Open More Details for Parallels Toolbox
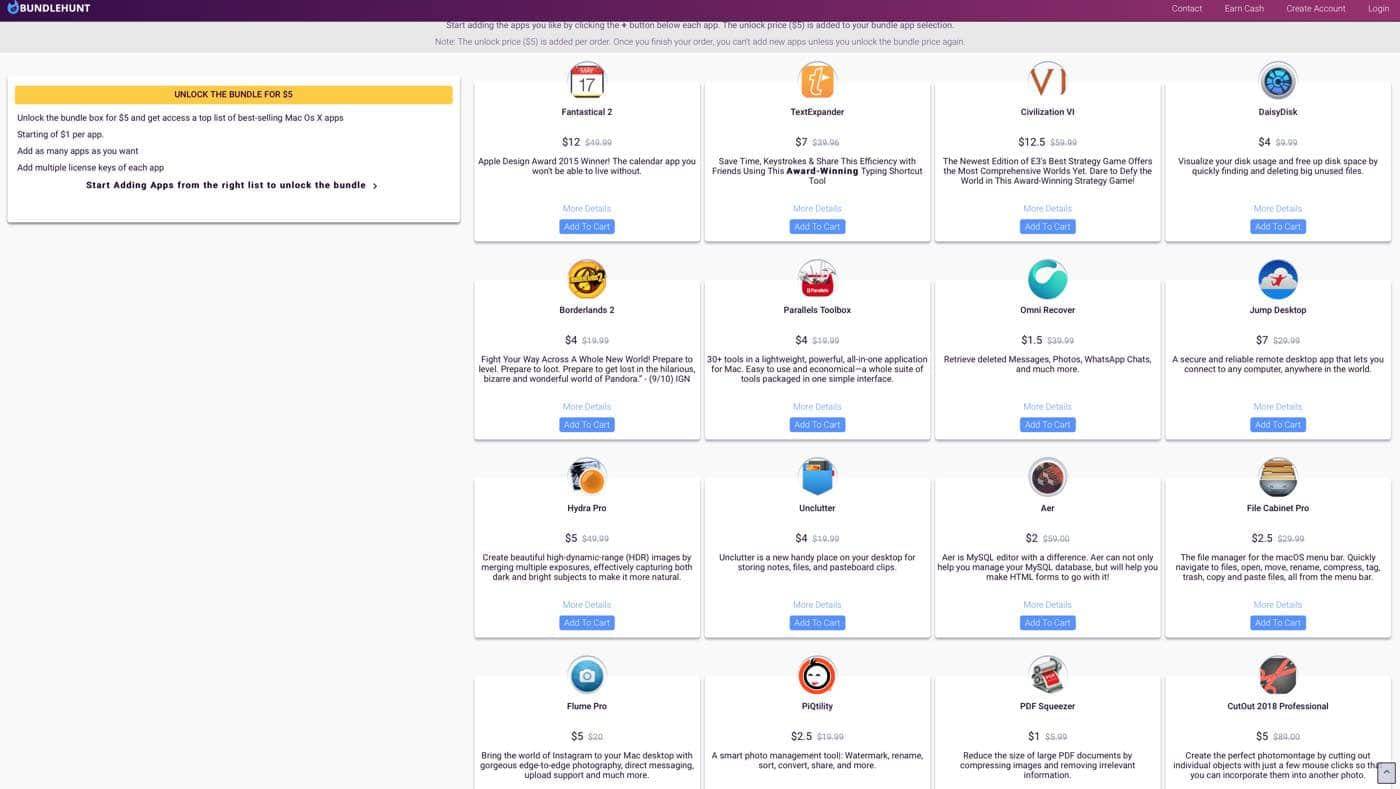 [x=817, y=407]
